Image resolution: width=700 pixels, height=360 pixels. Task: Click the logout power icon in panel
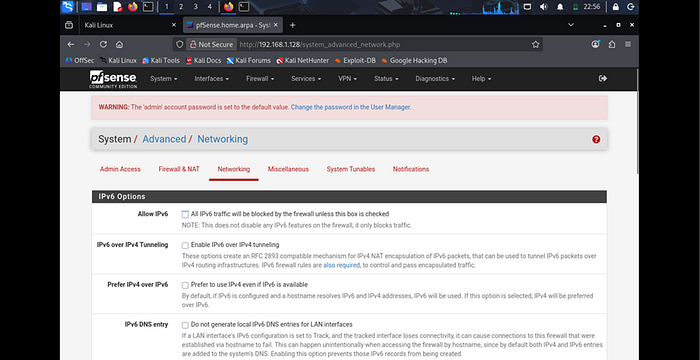631,7
